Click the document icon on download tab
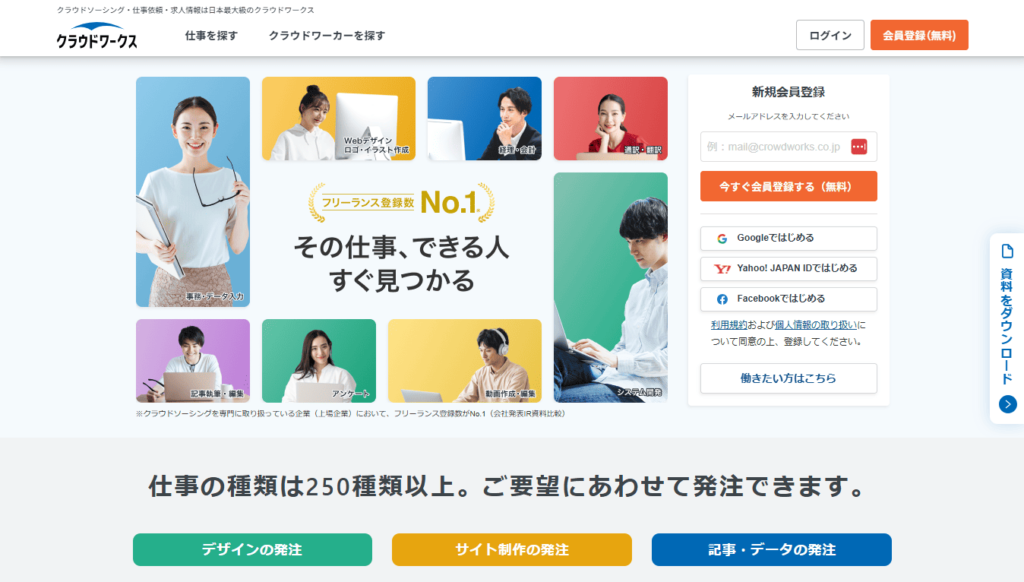The width and height of the screenshot is (1024, 582). tap(1007, 251)
